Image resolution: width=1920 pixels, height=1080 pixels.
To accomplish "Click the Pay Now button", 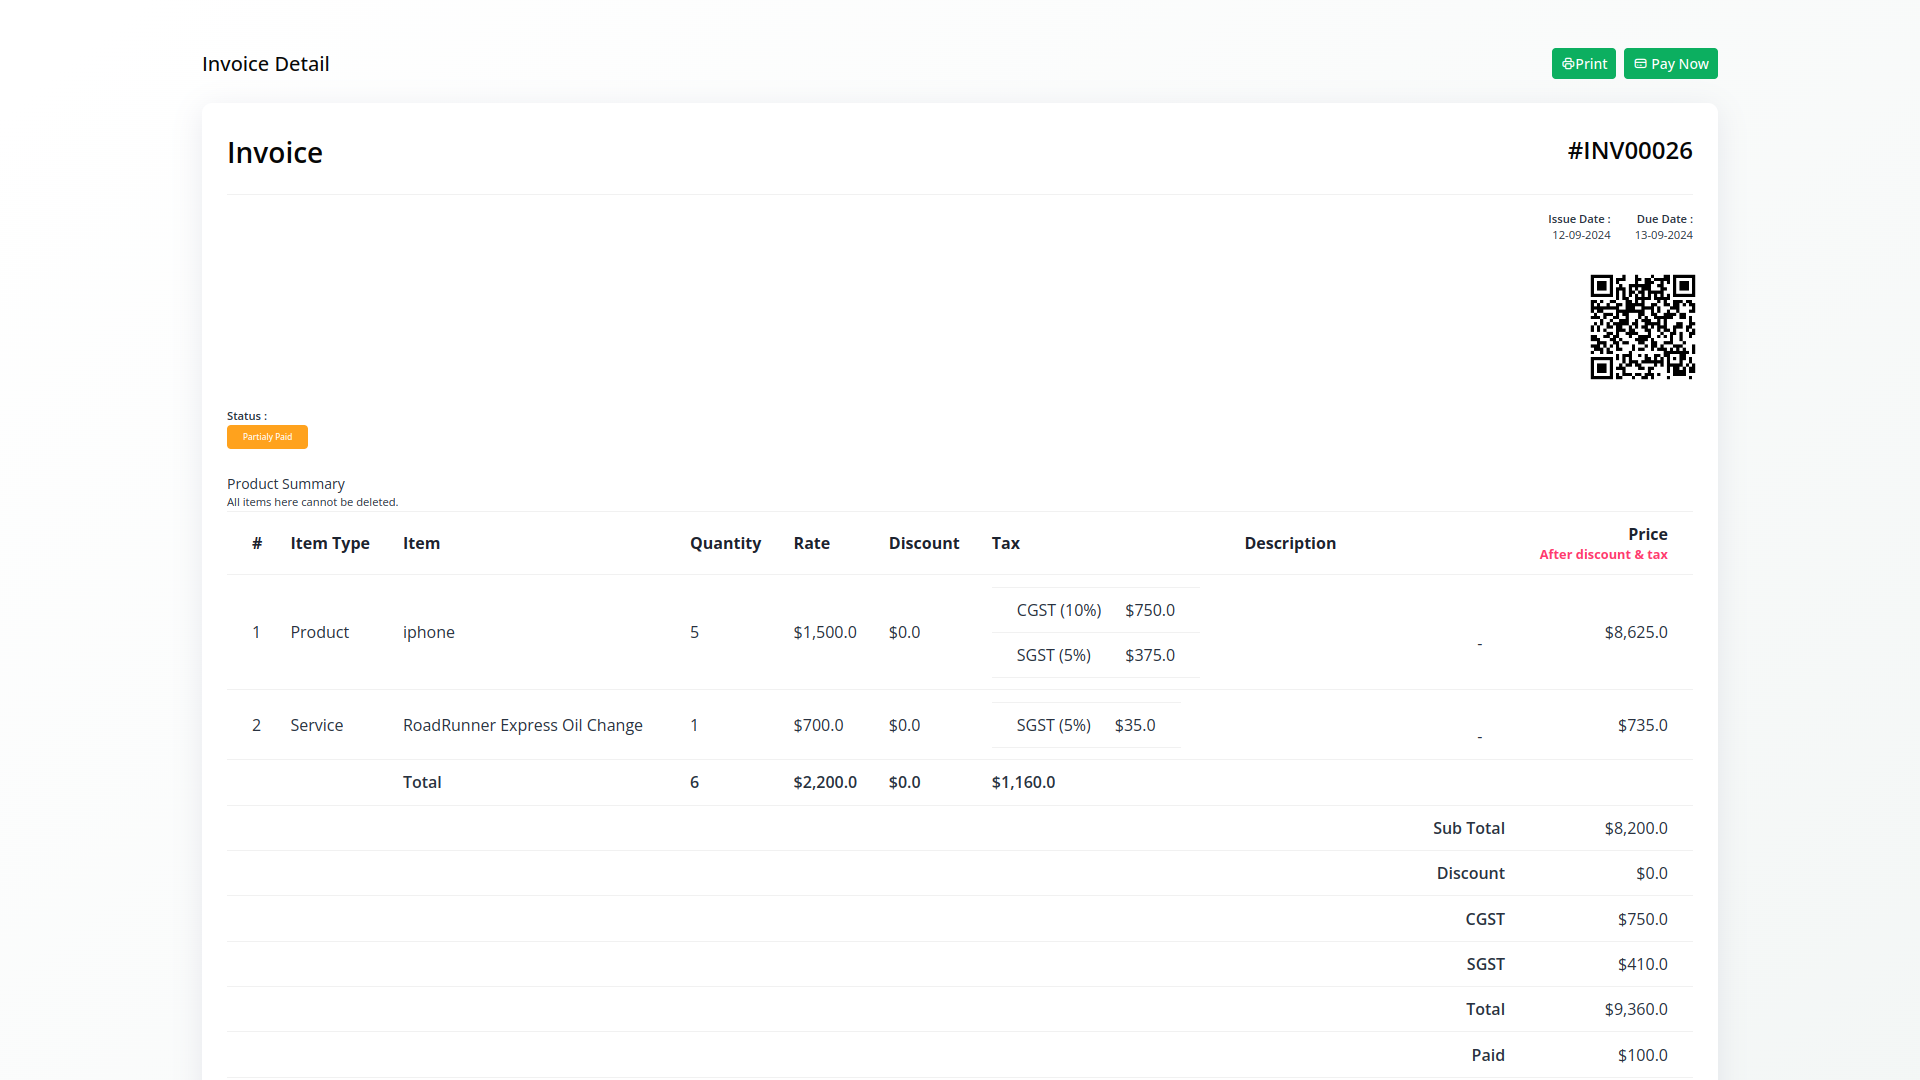I will 1670,64.
